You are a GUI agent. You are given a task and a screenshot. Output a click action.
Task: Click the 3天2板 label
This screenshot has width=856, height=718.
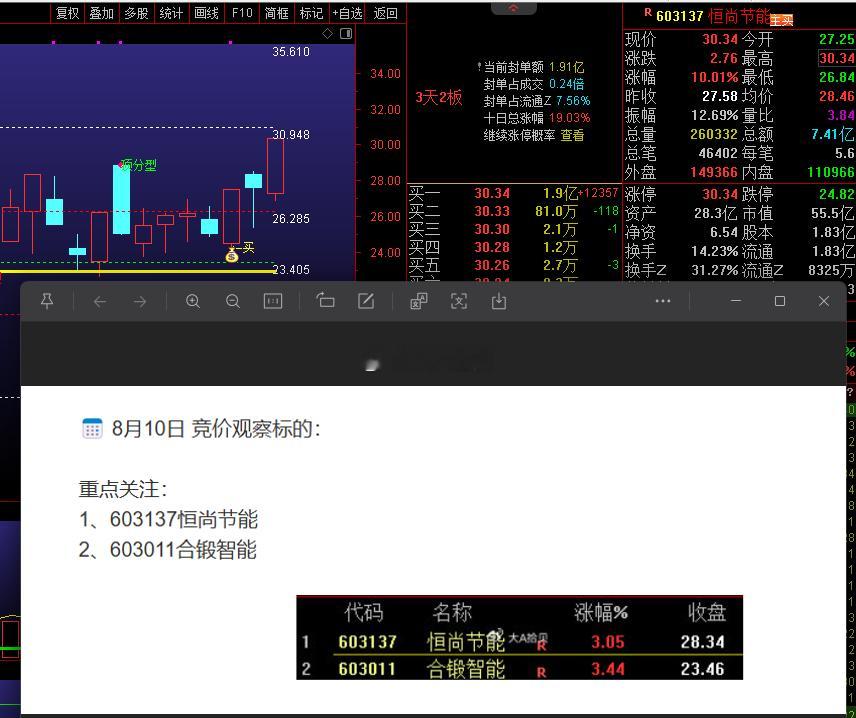(438, 98)
